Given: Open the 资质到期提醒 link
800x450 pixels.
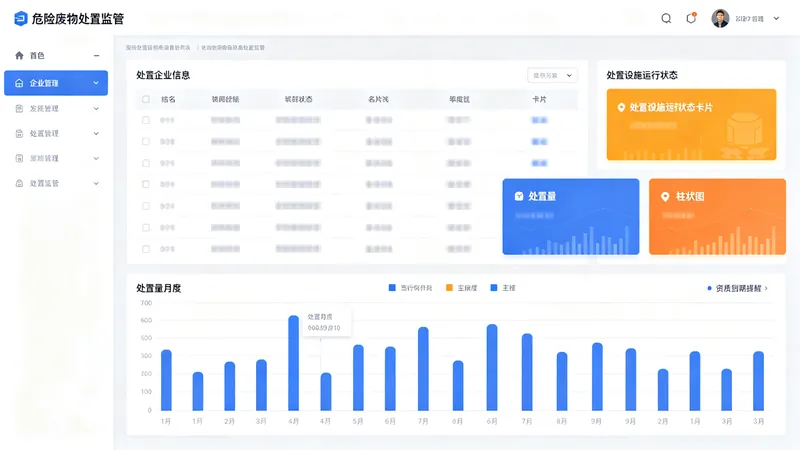Looking at the screenshot, I should tap(738, 288).
